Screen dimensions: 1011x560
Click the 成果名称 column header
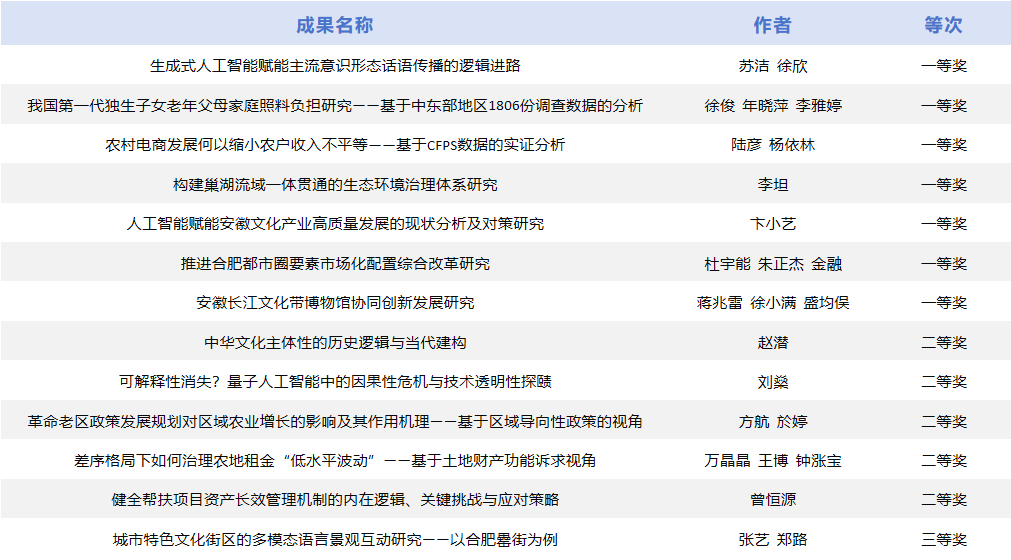(x=334, y=25)
